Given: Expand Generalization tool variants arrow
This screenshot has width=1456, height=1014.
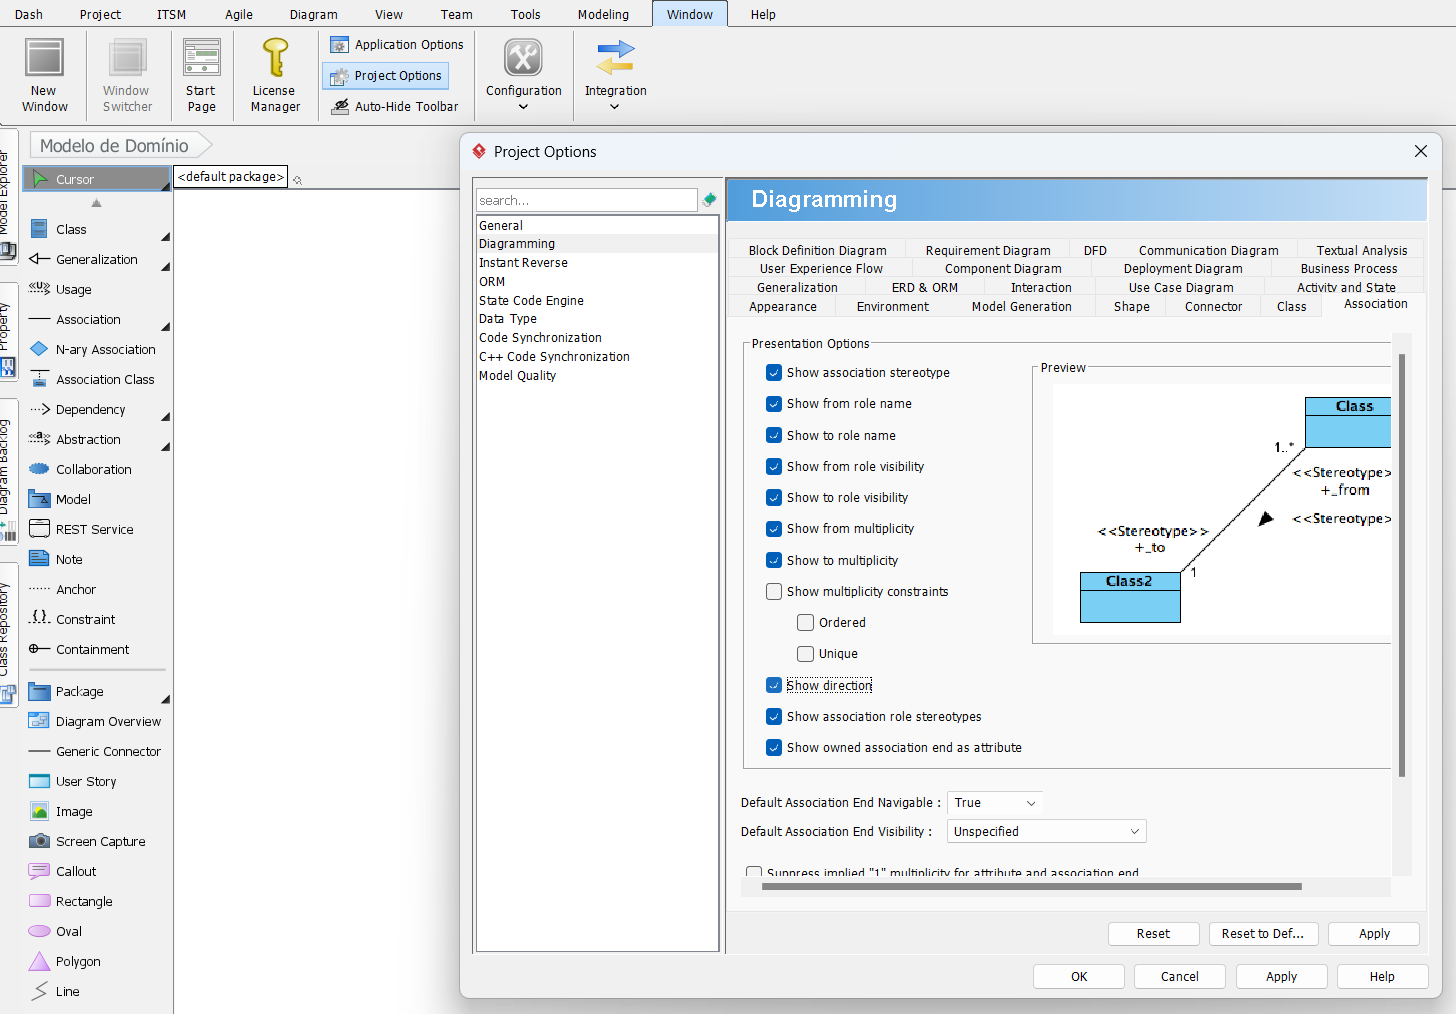Looking at the screenshot, I should coord(165,267).
